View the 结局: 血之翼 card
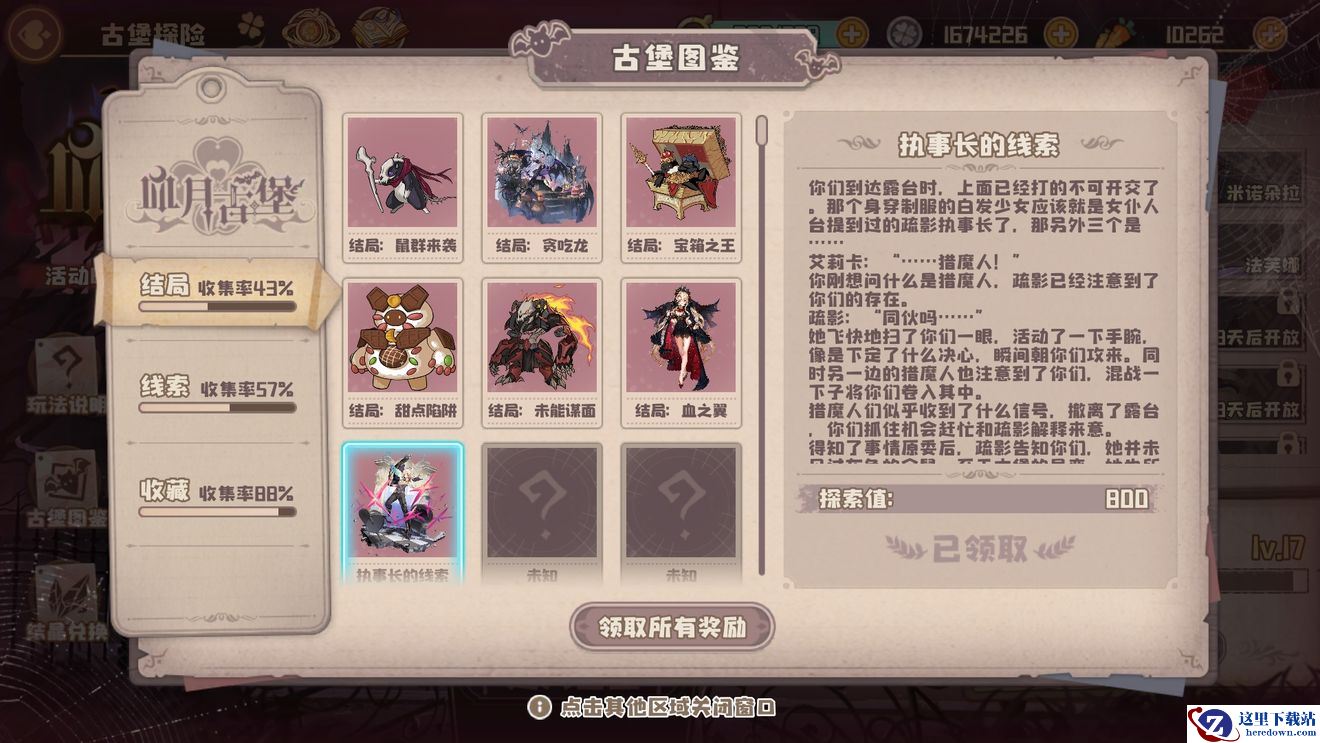Screen dimensions: 1320x743 tap(681, 351)
